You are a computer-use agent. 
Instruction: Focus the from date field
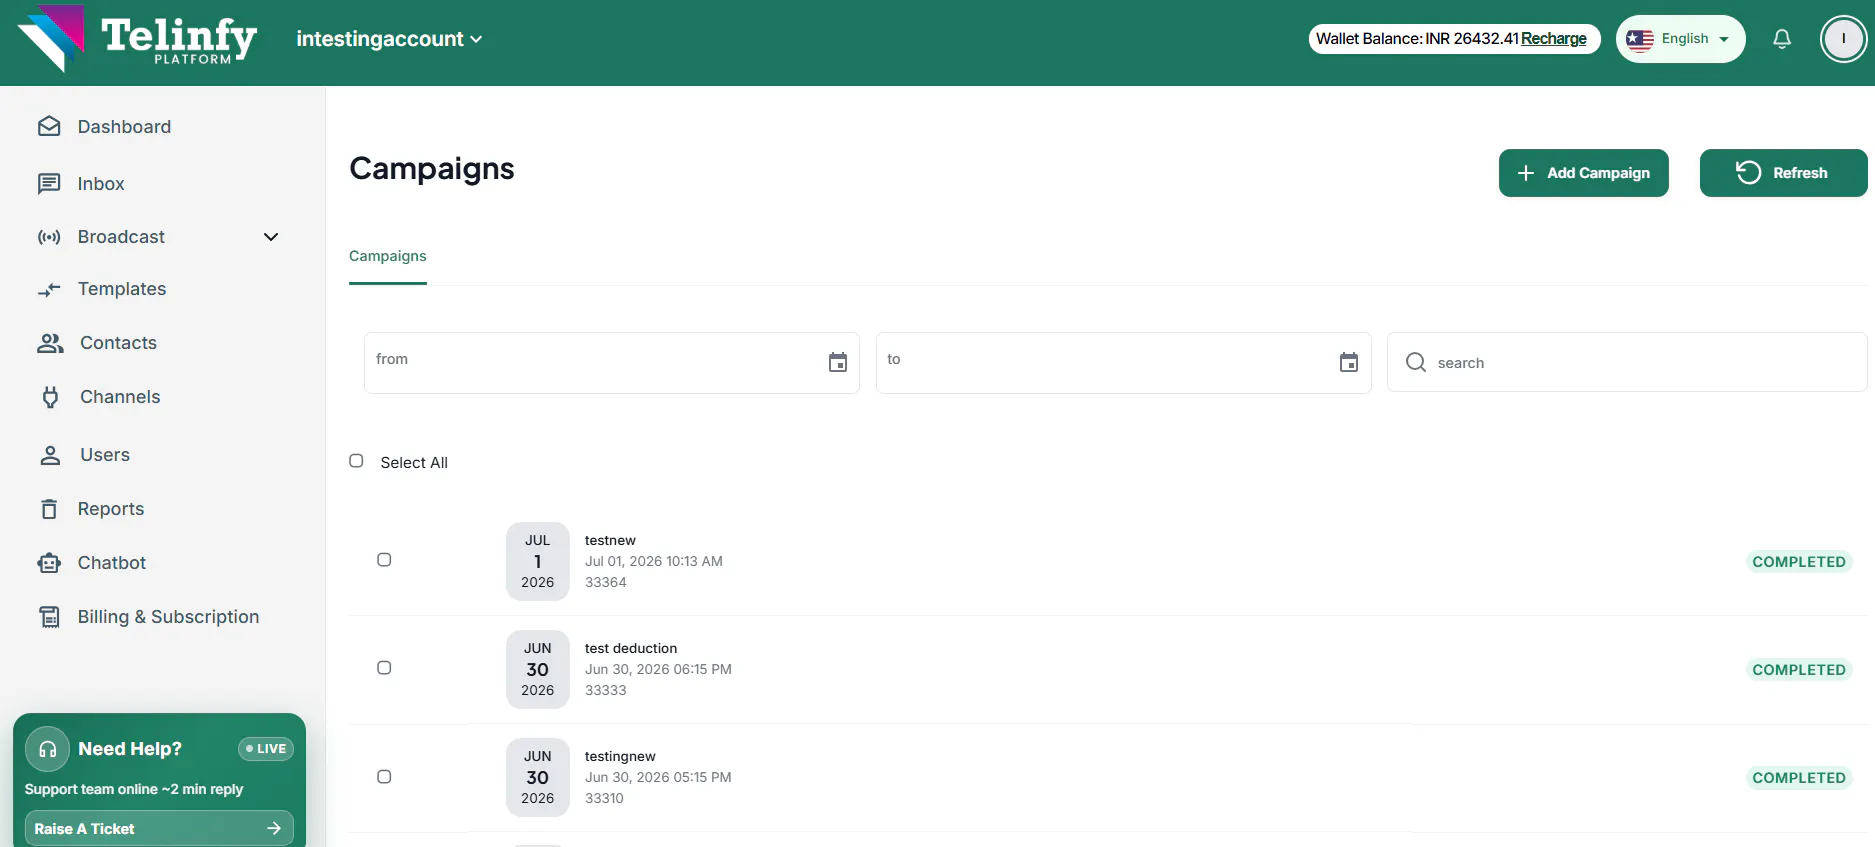611,362
